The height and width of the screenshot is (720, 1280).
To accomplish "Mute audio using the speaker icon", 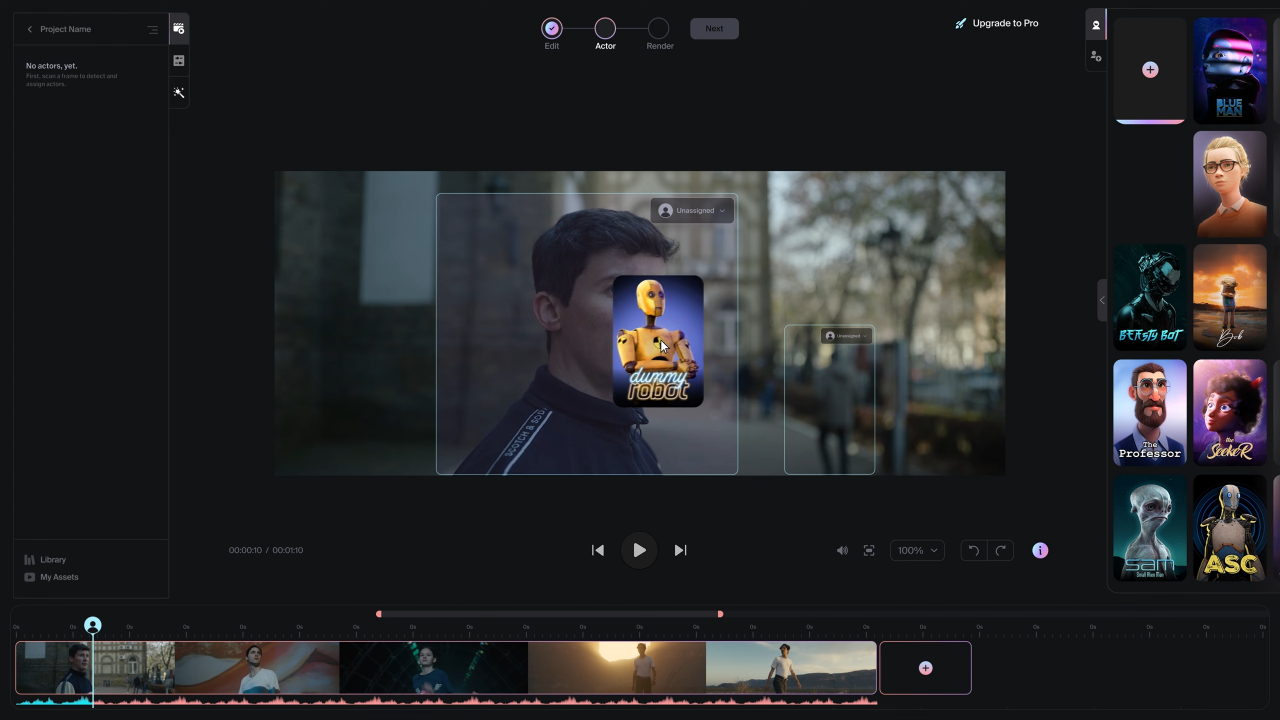I will click(x=842, y=550).
